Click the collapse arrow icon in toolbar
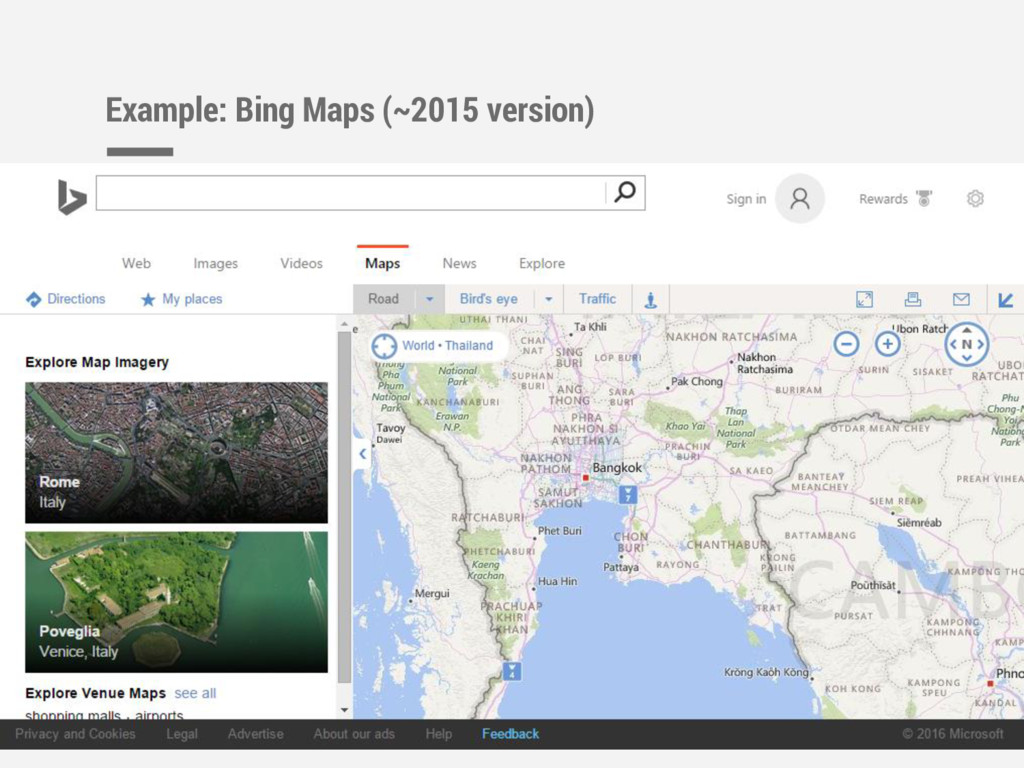The image size is (1024, 768). tap(1006, 300)
